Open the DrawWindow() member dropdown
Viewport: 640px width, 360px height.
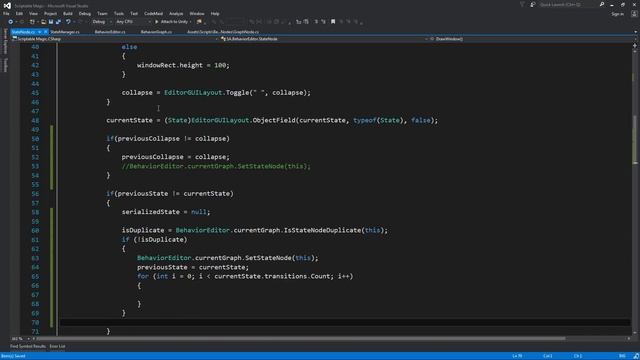point(532,39)
